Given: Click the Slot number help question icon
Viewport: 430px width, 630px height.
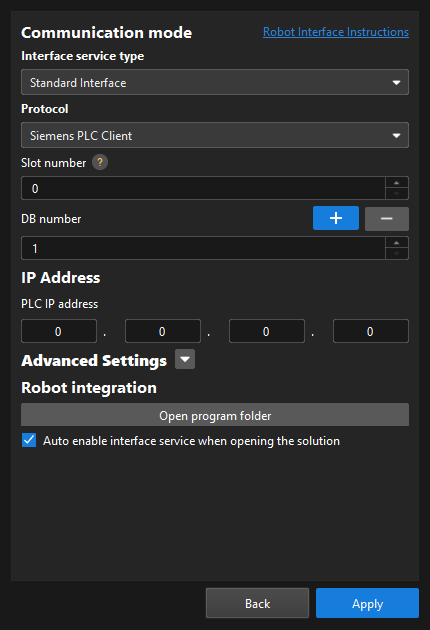Looking at the screenshot, I should [x=100, y=163].
